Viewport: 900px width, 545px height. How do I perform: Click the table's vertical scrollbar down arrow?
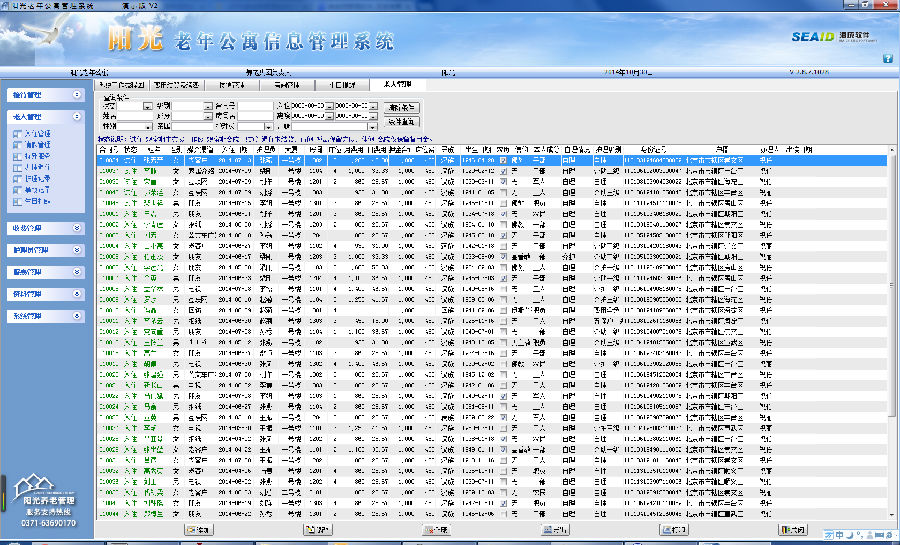(892, 517)
